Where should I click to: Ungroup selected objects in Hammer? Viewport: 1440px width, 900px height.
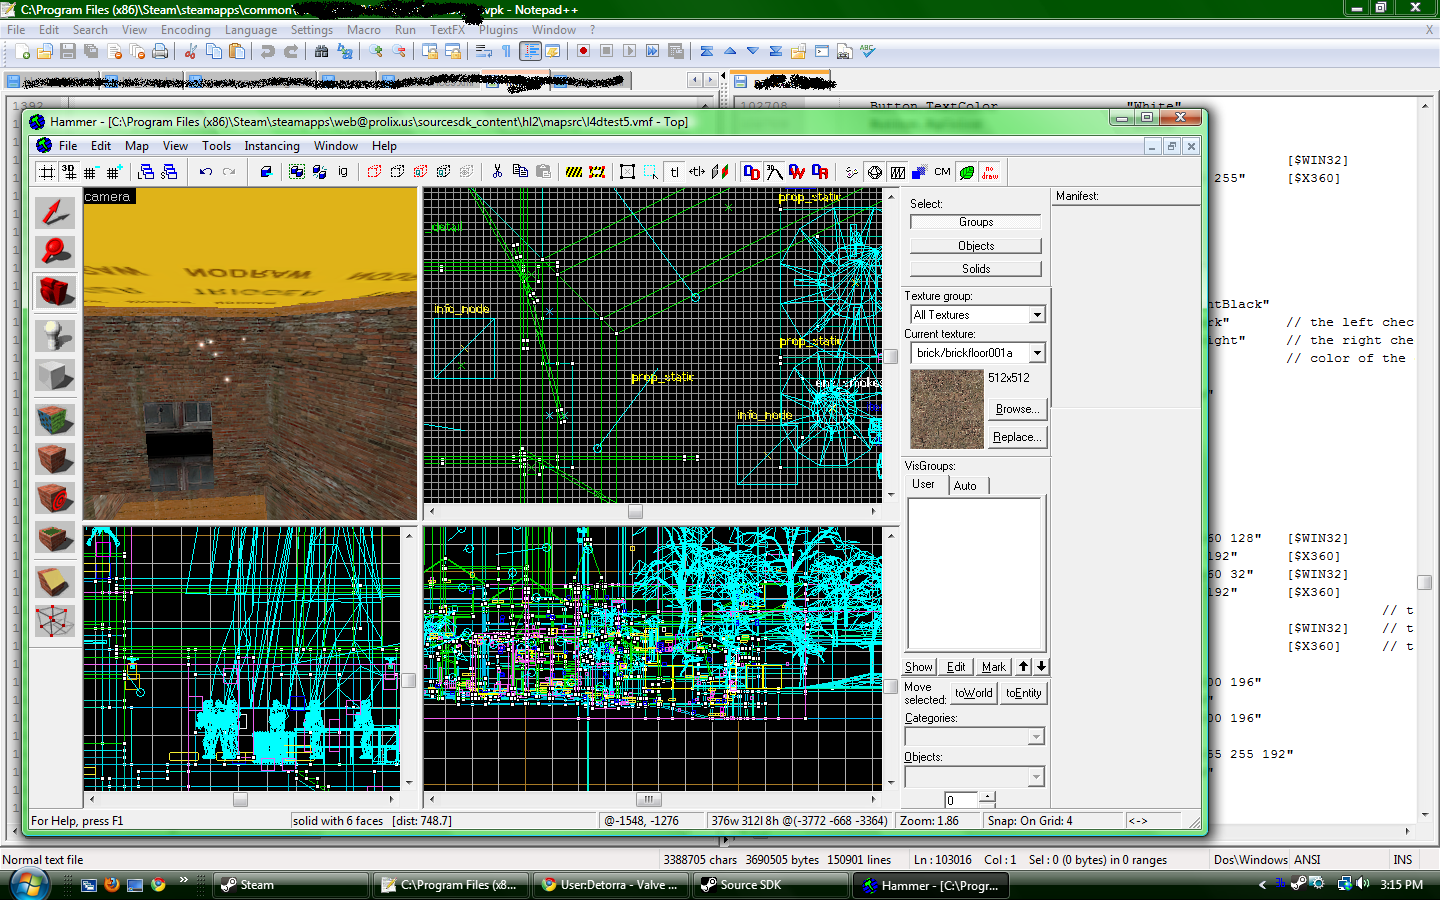click(x=320, y=172)
